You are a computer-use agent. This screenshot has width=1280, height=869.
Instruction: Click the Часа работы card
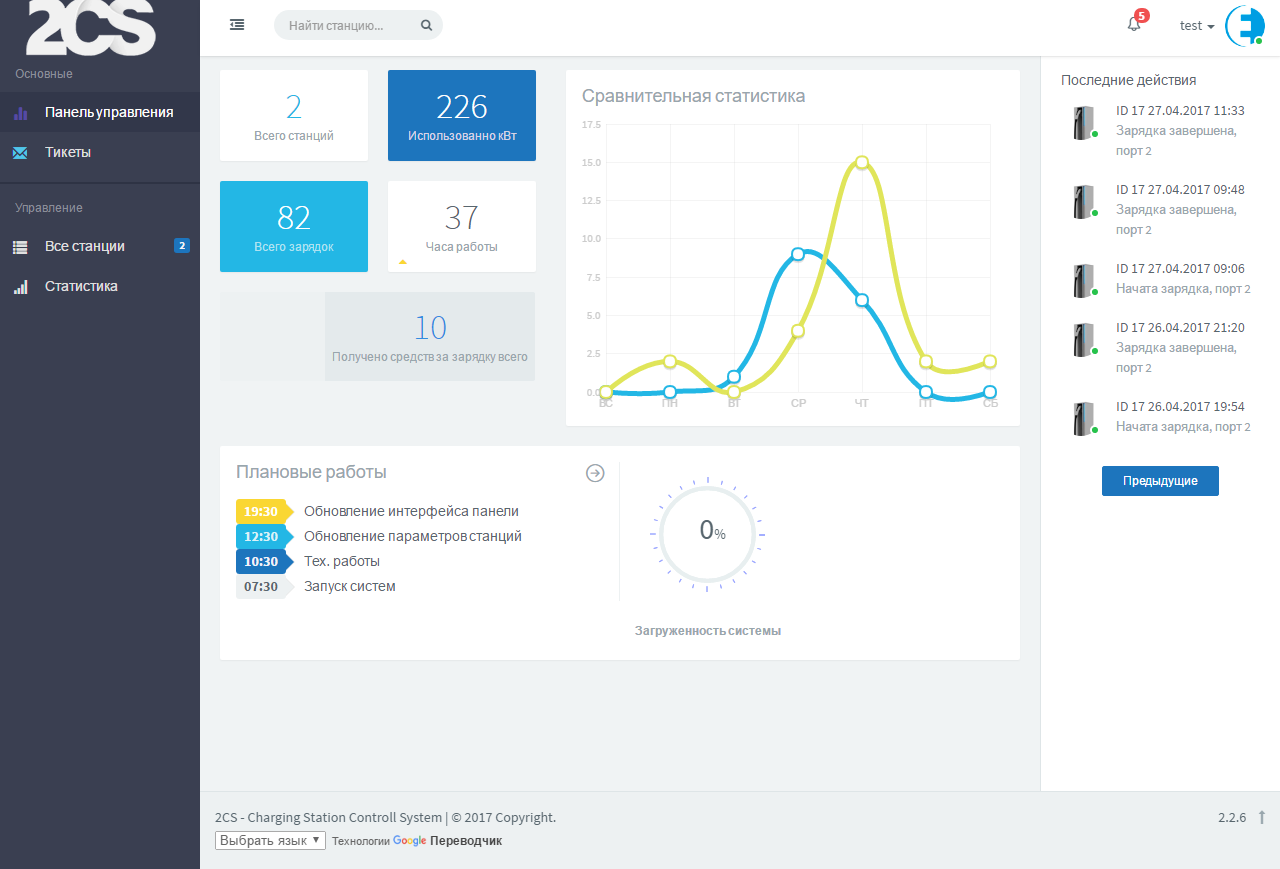pos(462,226)
